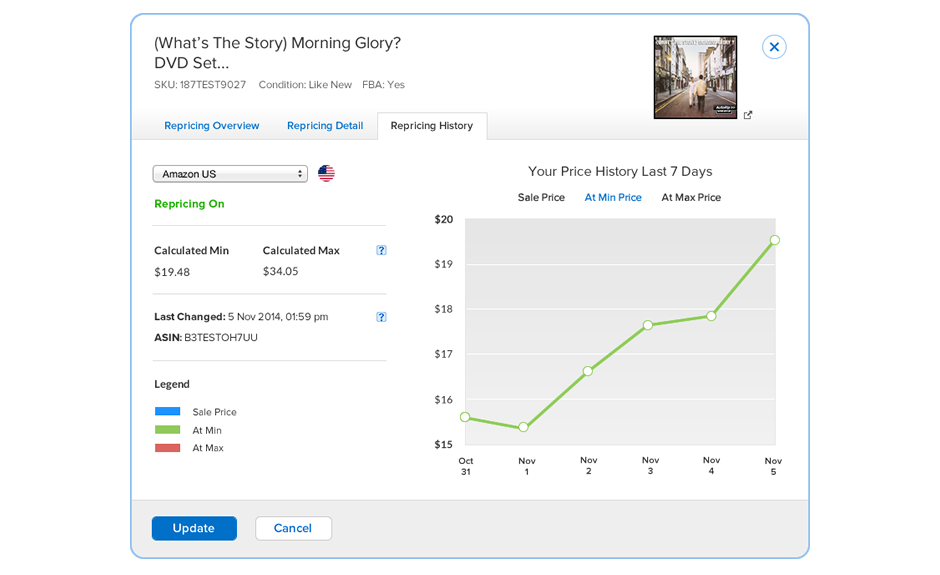Toggle Sale Price chart filter
The width and height of the screenshot is (940, 575).
coord(541,198)
